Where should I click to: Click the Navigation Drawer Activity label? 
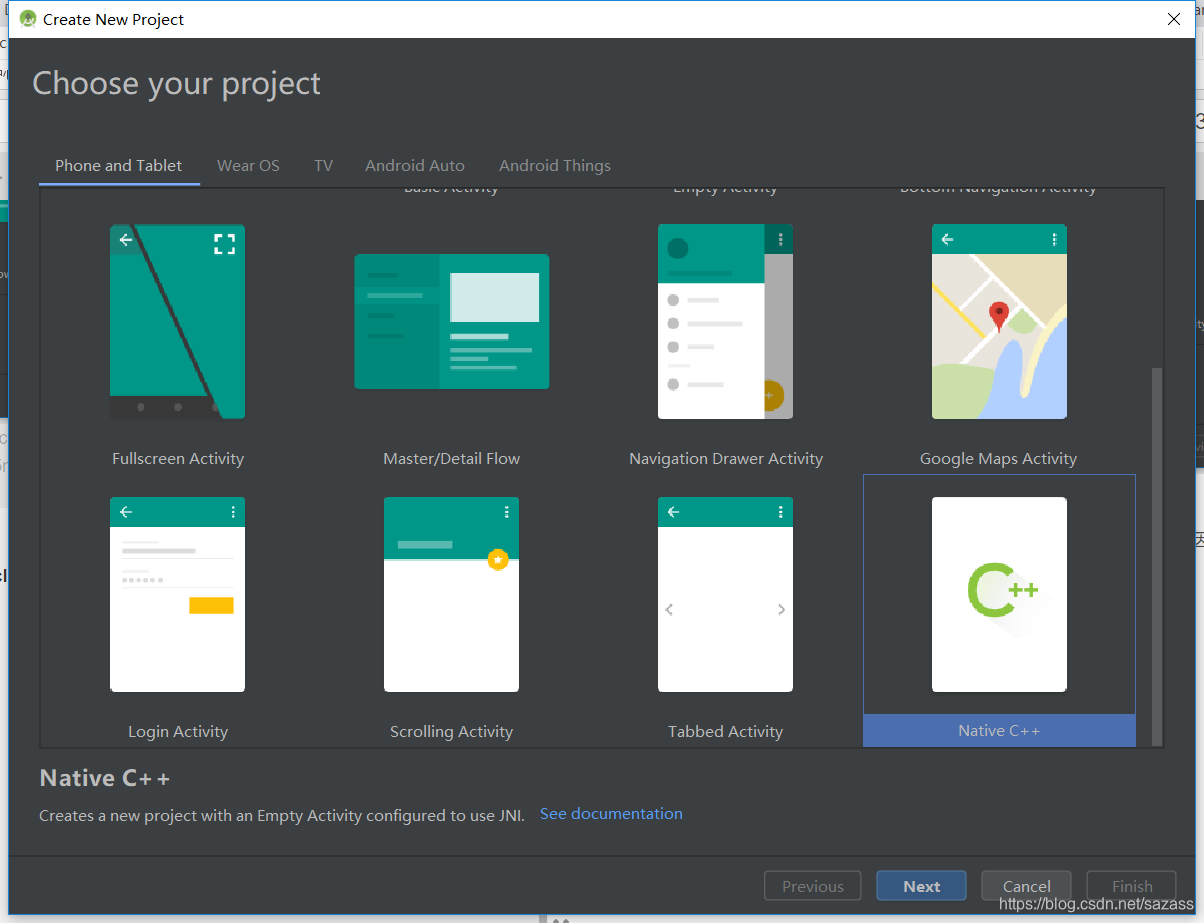pos(726,459)
